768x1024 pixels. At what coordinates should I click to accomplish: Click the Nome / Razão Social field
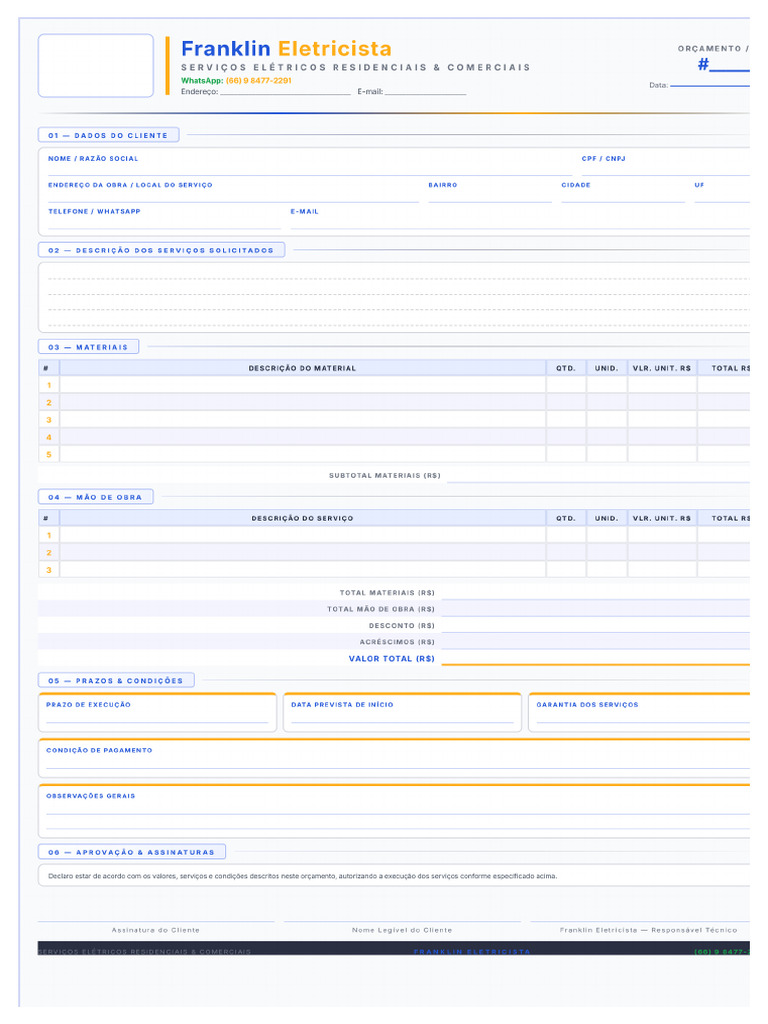(x=310, y=169)
